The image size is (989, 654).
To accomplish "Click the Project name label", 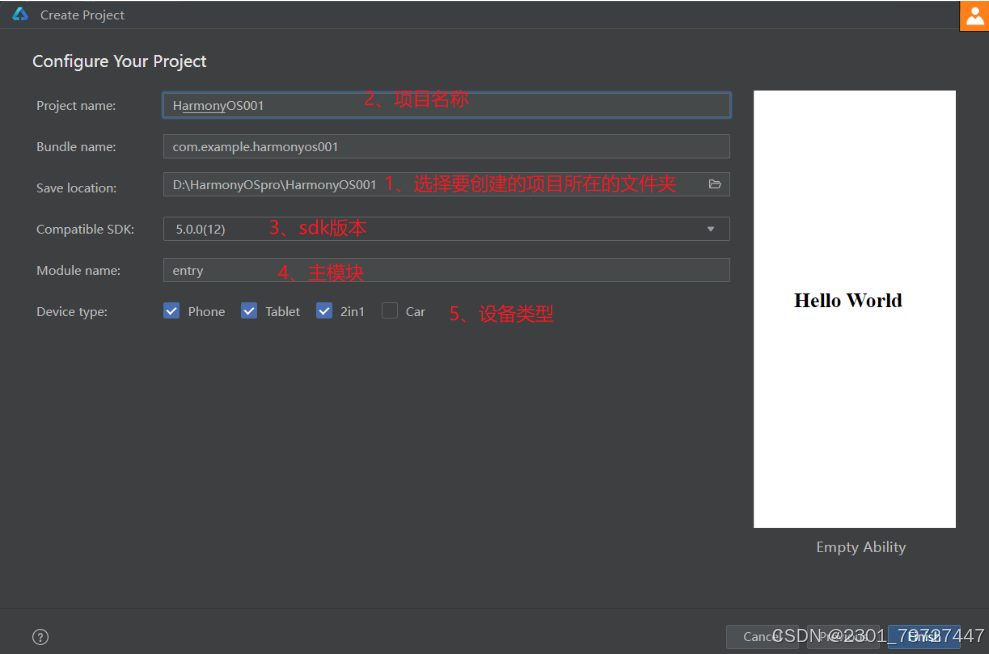I will 76,105.
